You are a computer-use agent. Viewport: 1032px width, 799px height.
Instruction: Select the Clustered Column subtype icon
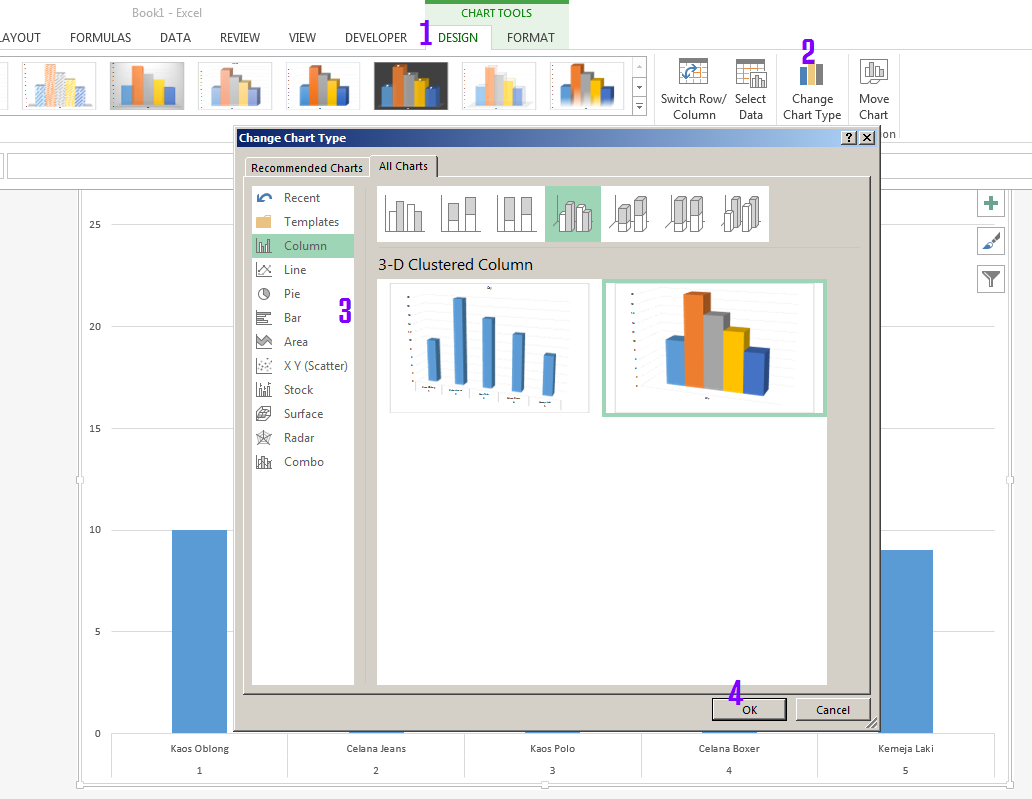405,213
